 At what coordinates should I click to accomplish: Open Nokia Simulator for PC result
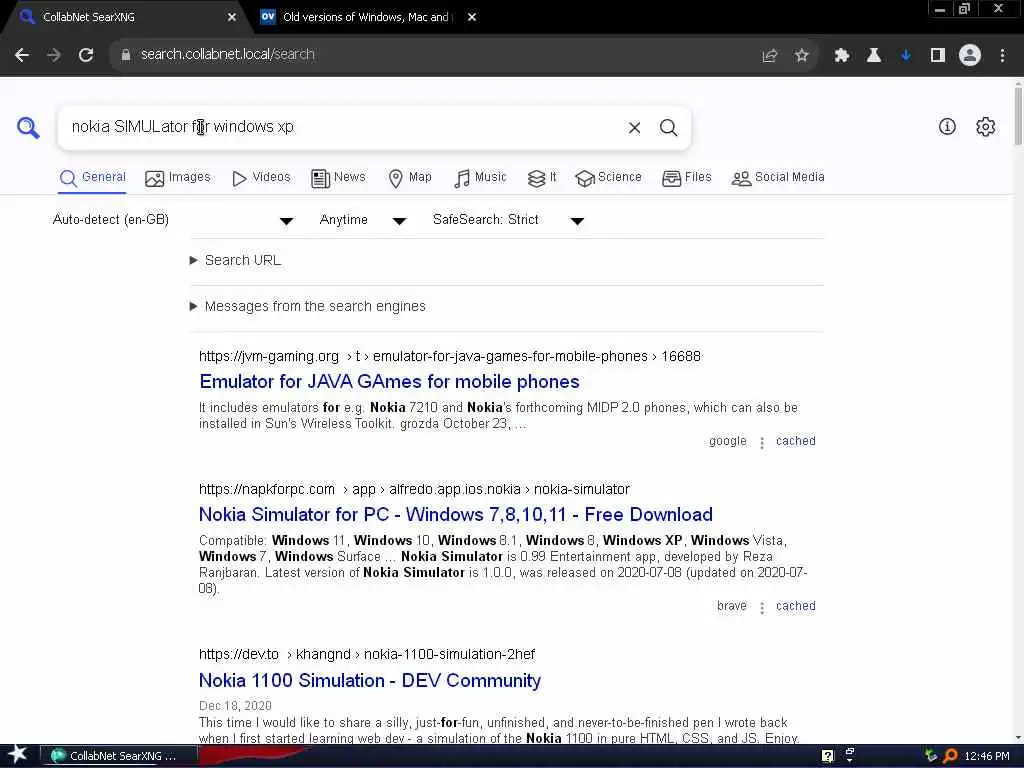[455, 515]
